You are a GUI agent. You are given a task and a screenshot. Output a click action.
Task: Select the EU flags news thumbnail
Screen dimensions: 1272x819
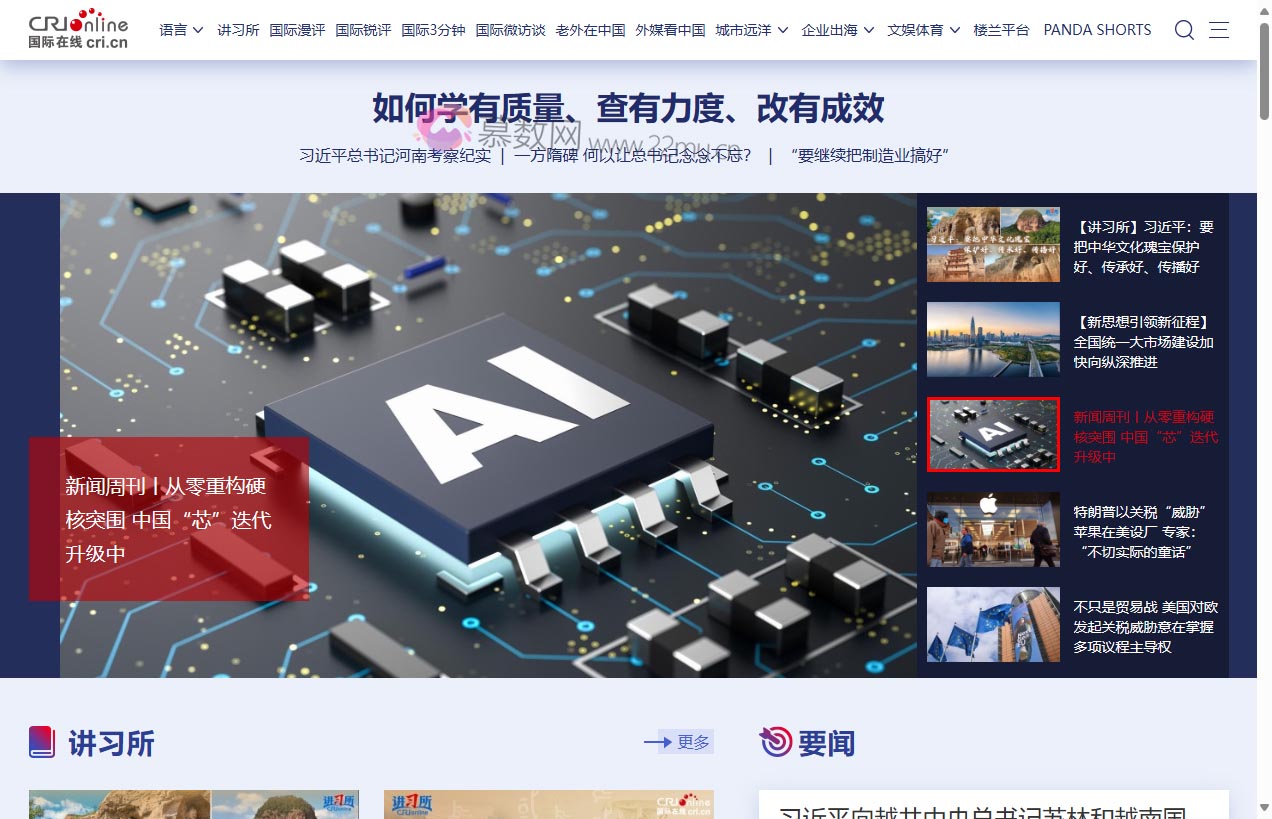(993, 625)
